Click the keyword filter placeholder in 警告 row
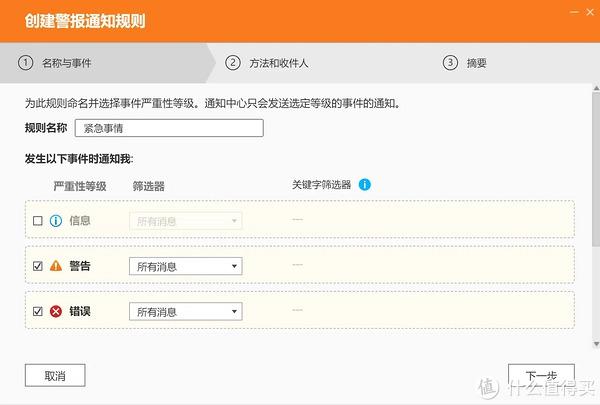 coord(297,266)
